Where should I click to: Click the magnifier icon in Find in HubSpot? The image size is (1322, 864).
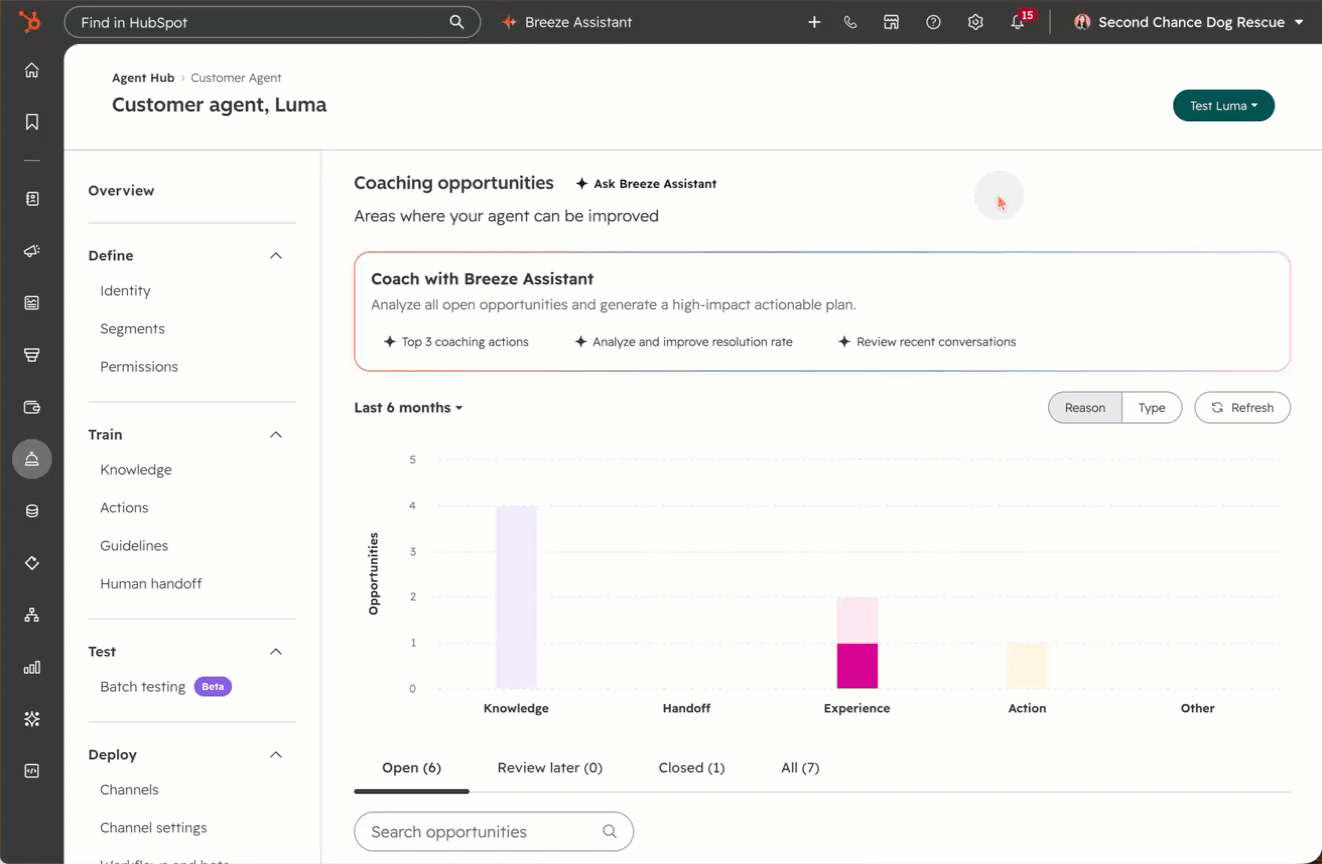pyautogui.click(x=457, y=22)
